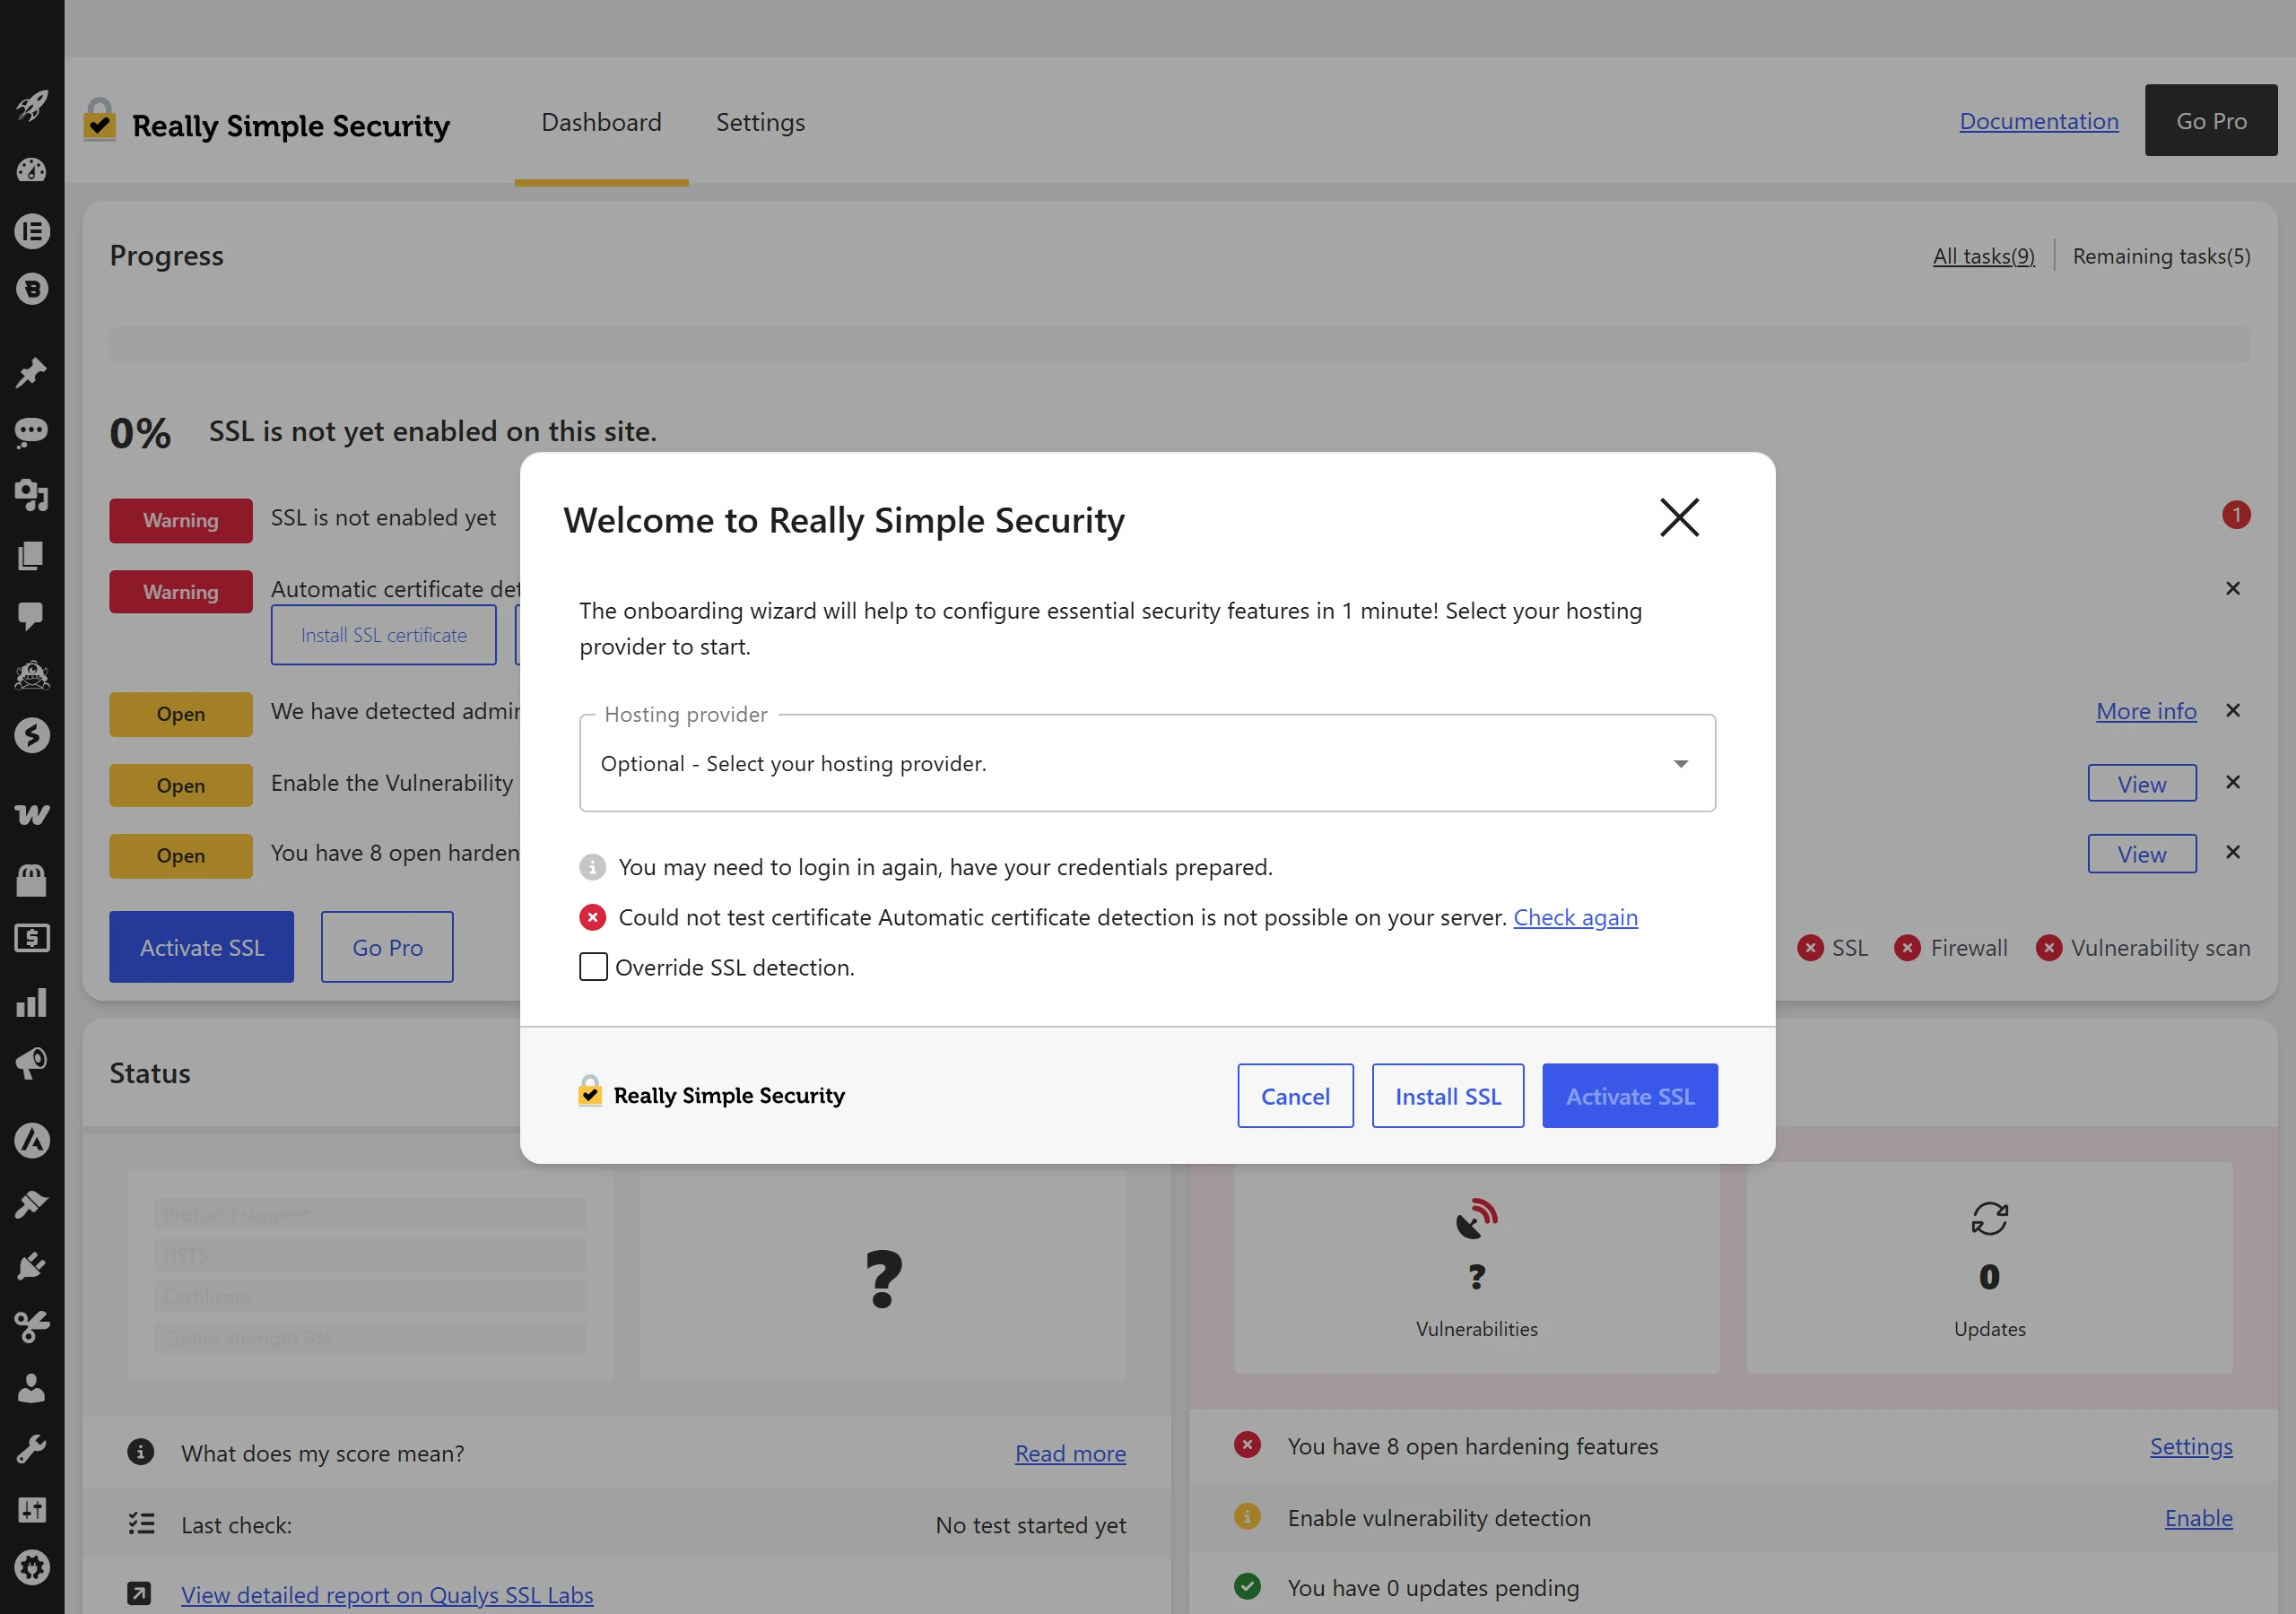This screenshot has height=1614, width=2296.
Task: Open WooCommerce via the W icon
Action: click(x=32, y=815)
